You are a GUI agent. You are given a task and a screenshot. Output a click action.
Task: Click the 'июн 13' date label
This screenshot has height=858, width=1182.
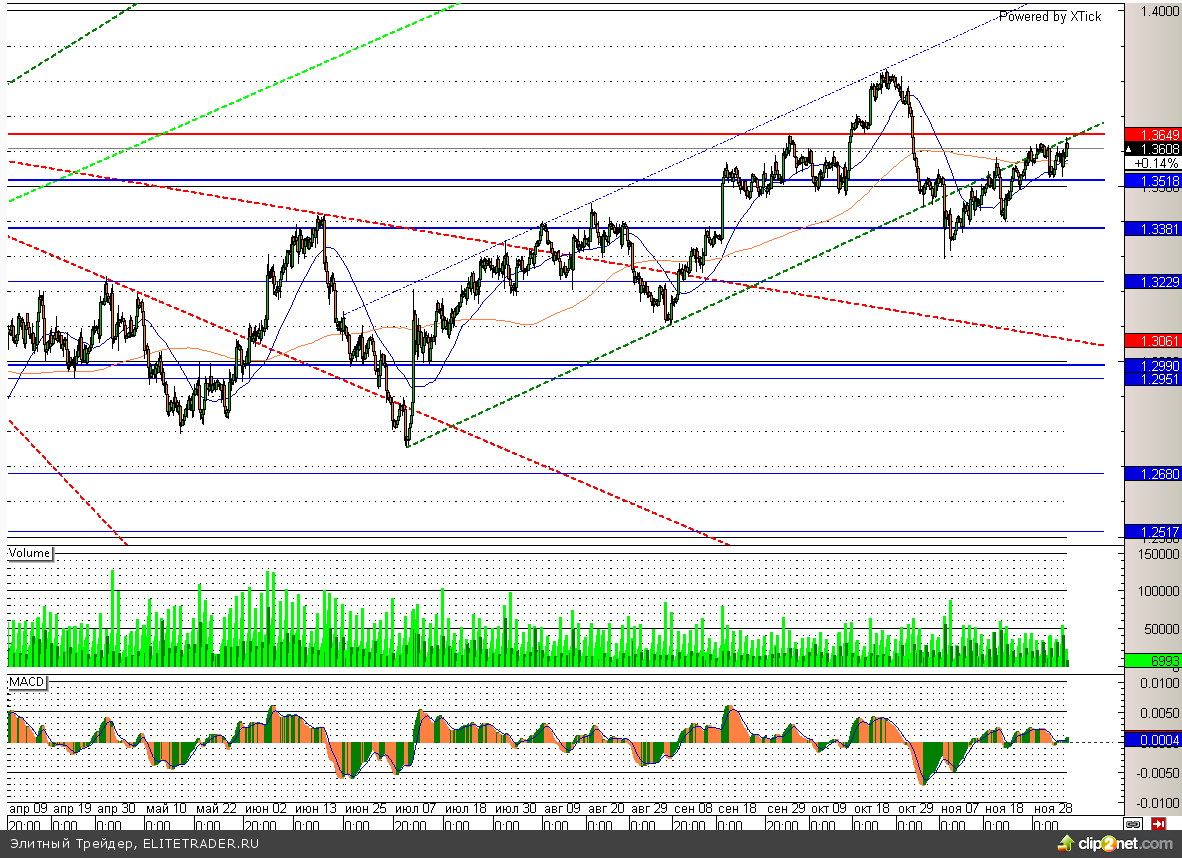(316, 808)
